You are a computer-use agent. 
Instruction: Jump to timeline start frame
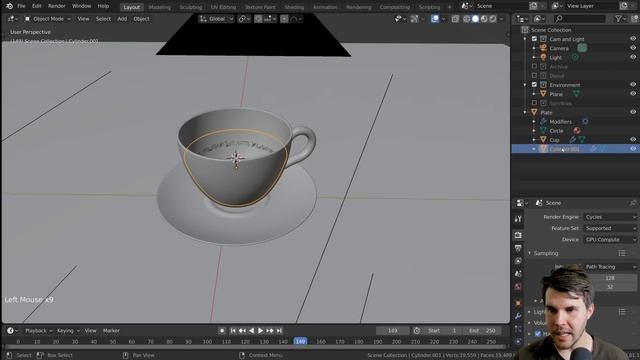coord(233,331)
